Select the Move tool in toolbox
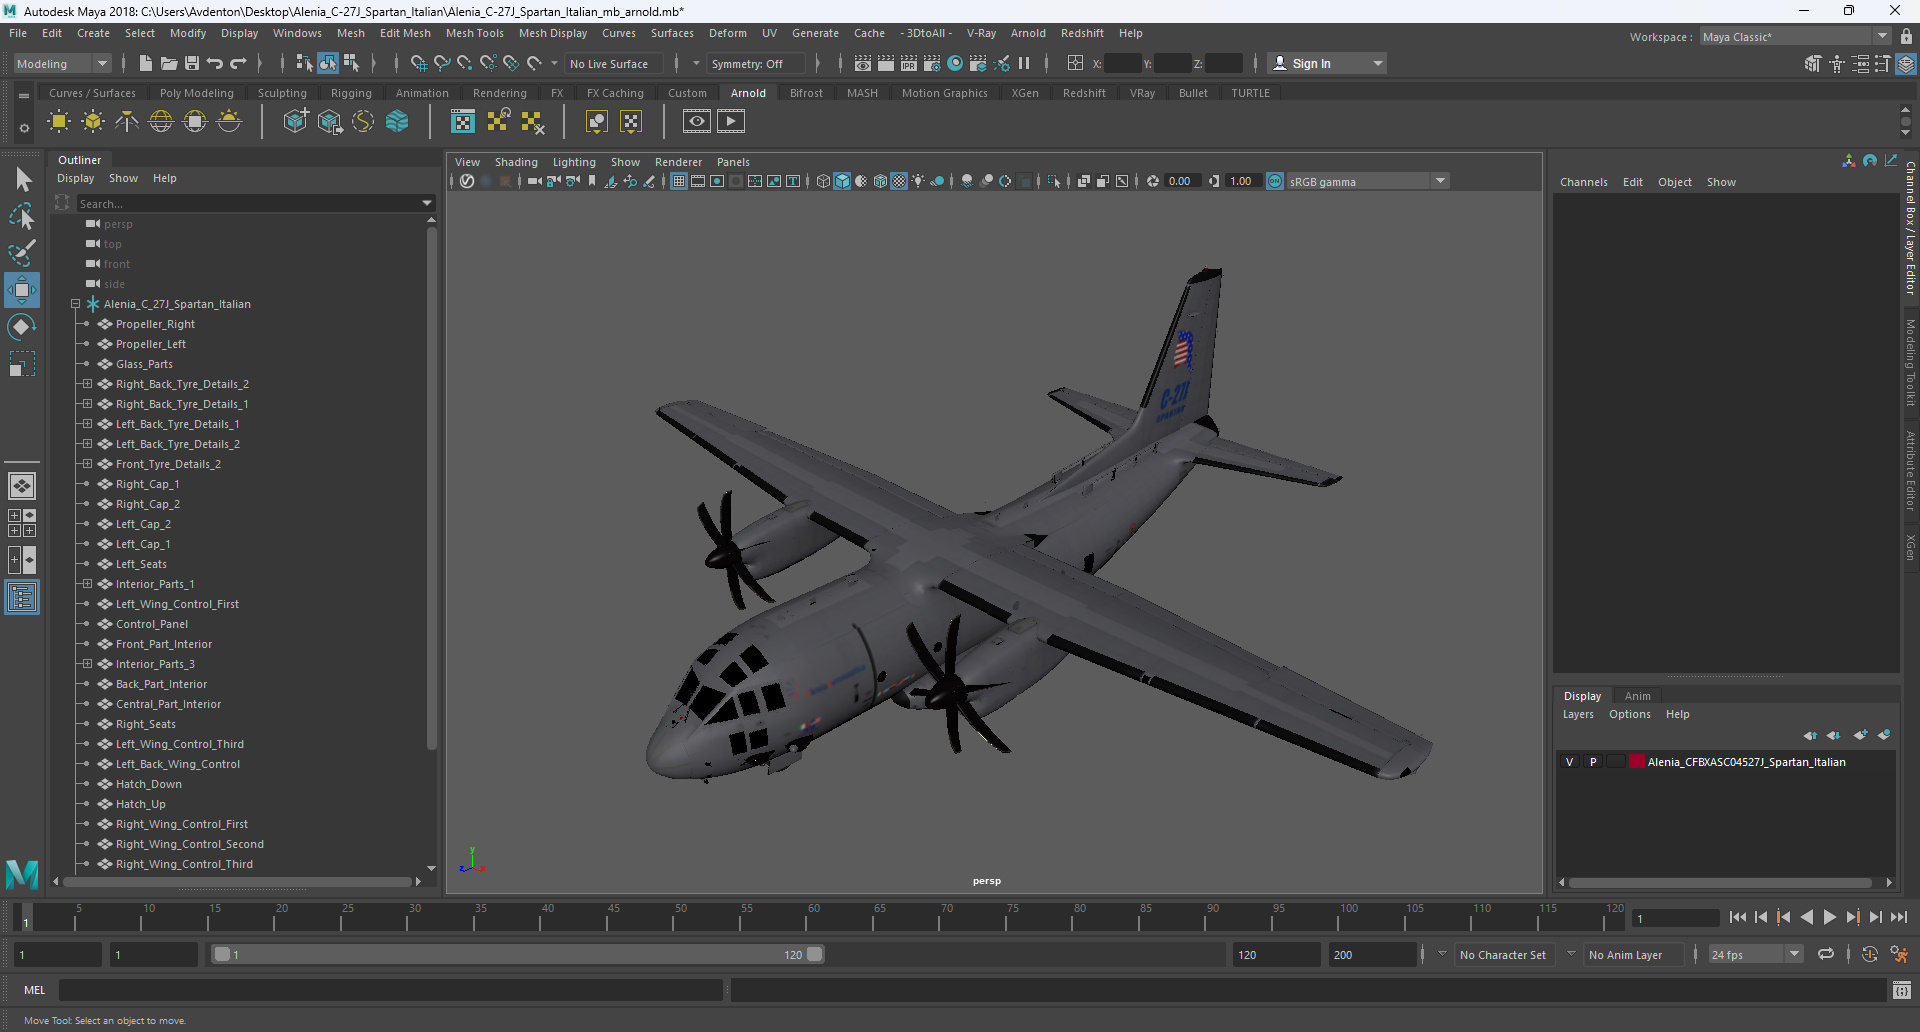The width and height of the screenshot is (1920, 1032). (22, 290)
